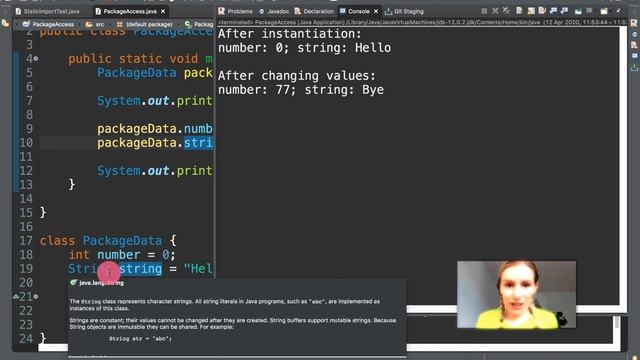
Task: Minimize the Console view panel
Action: click(619, 10)
